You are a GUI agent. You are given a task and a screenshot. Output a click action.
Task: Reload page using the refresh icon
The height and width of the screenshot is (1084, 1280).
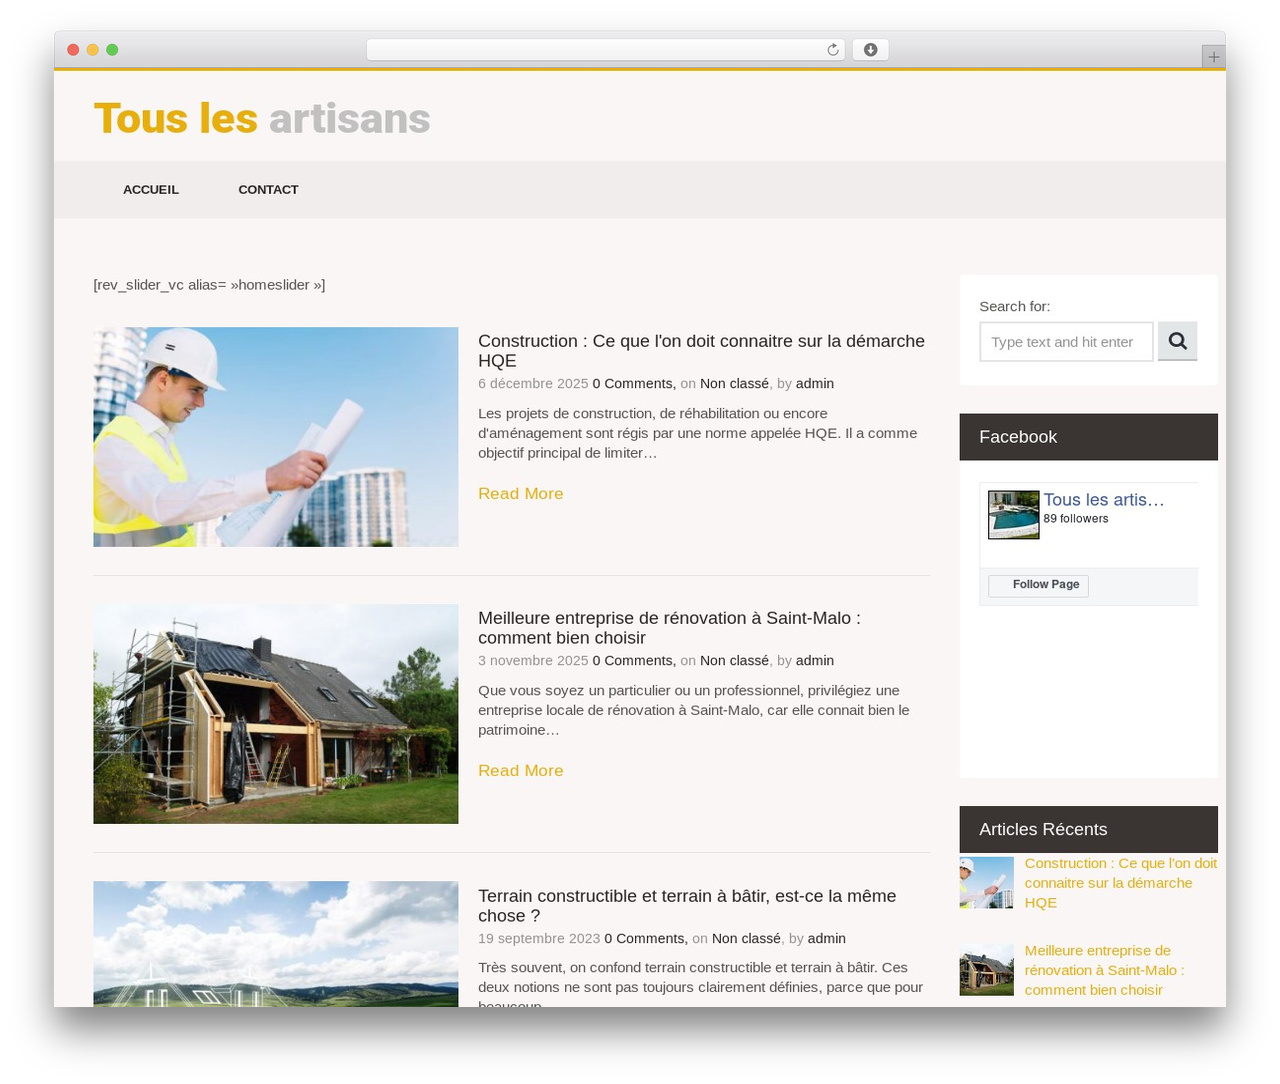pyautogui.click(x=832, y=50)
